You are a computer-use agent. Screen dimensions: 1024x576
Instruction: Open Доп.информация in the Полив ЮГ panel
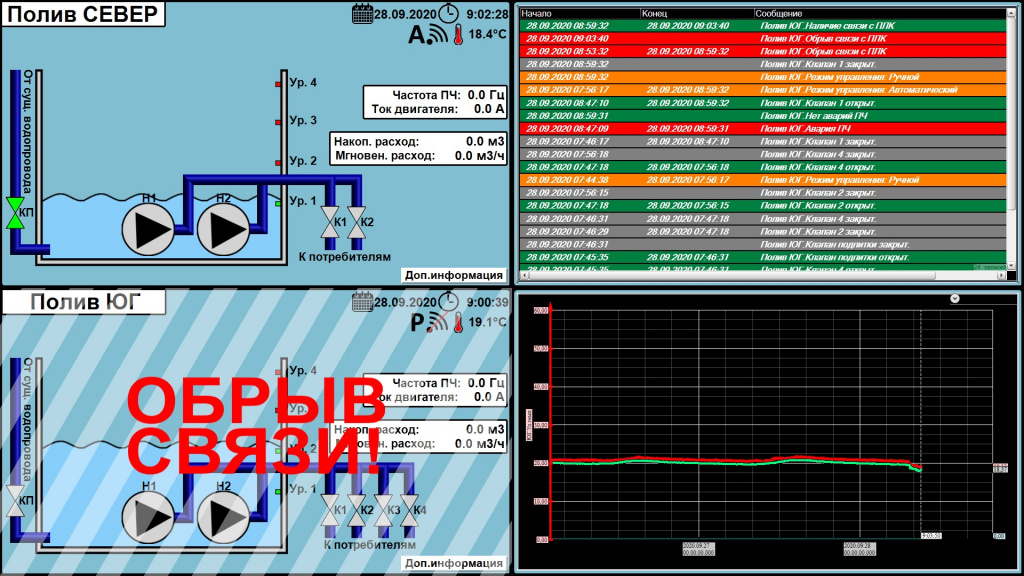tap(454, 563)
